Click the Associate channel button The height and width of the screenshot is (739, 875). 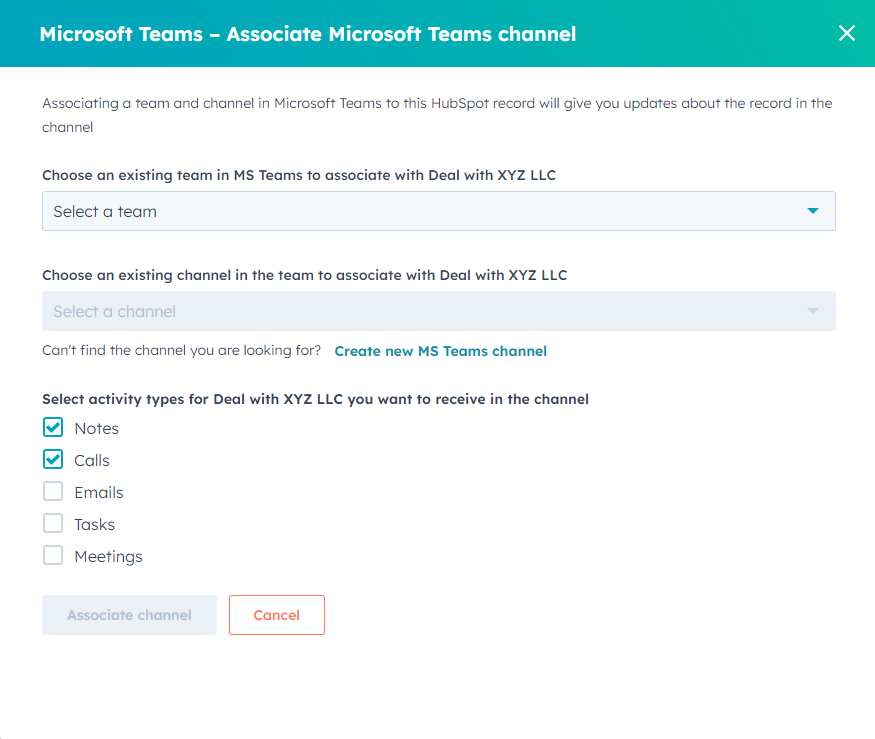[129, 615]
